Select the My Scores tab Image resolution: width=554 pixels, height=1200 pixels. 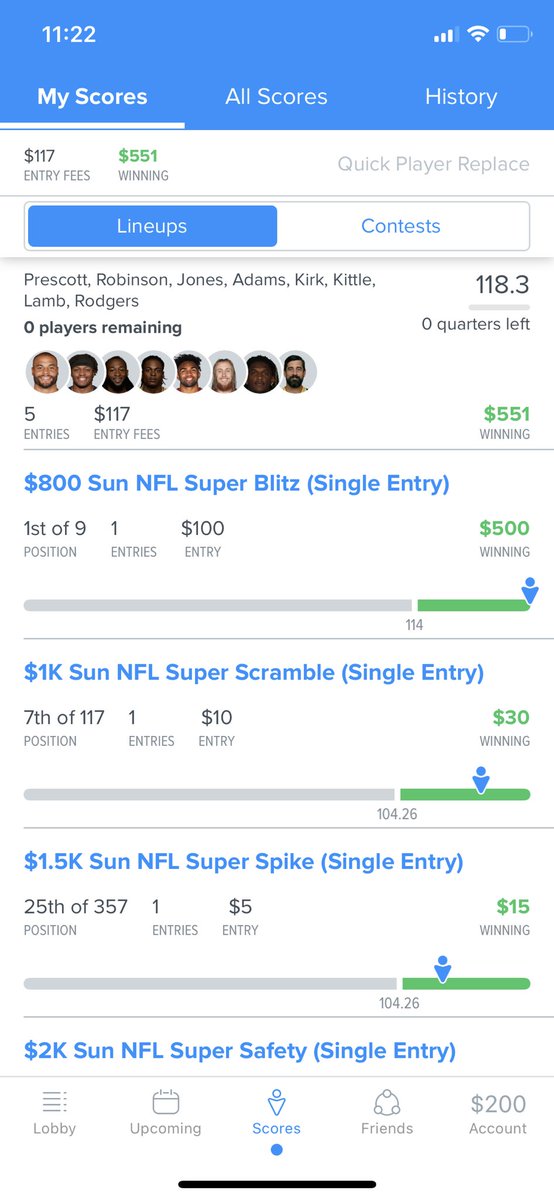click(92, 97)
